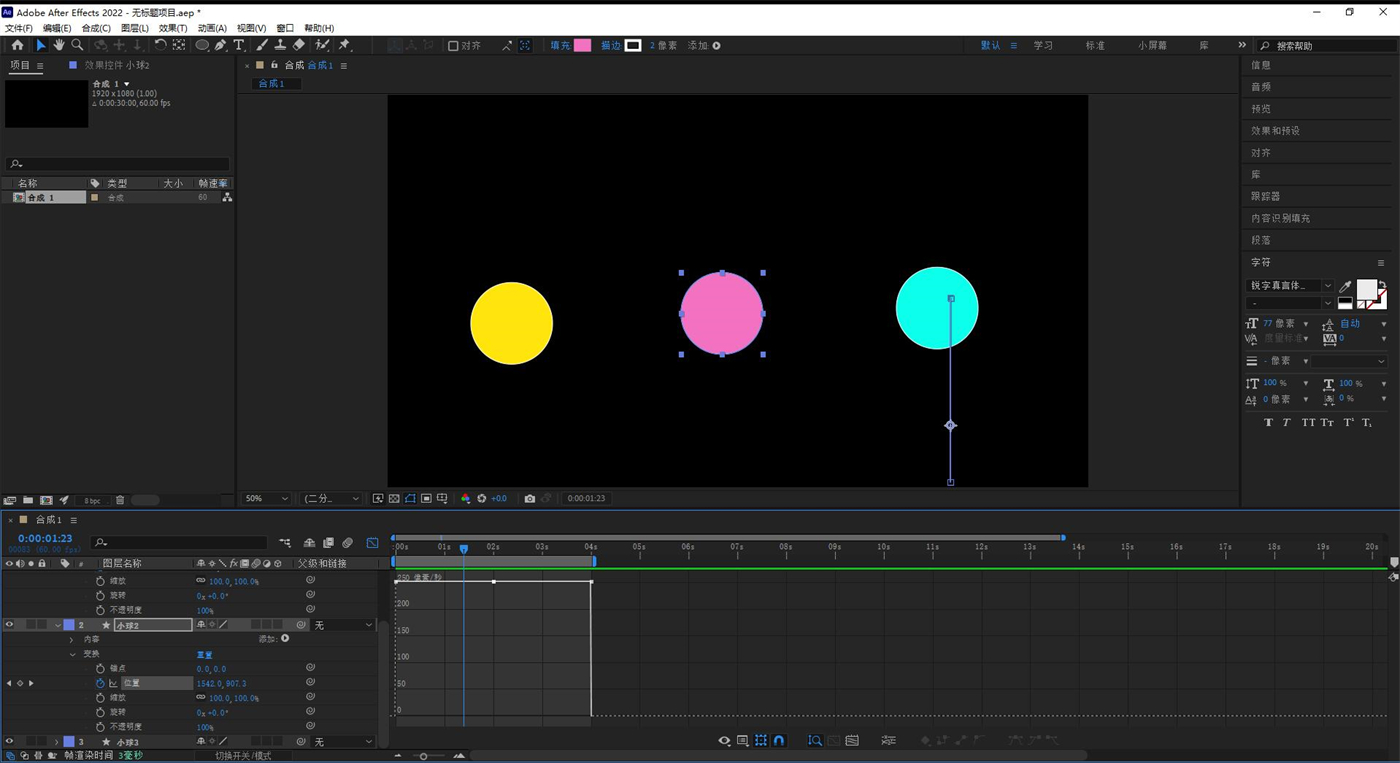Select the Puppet Pin tool
The height and width of the screenshot is (763, 1400).
pos(344,45)
